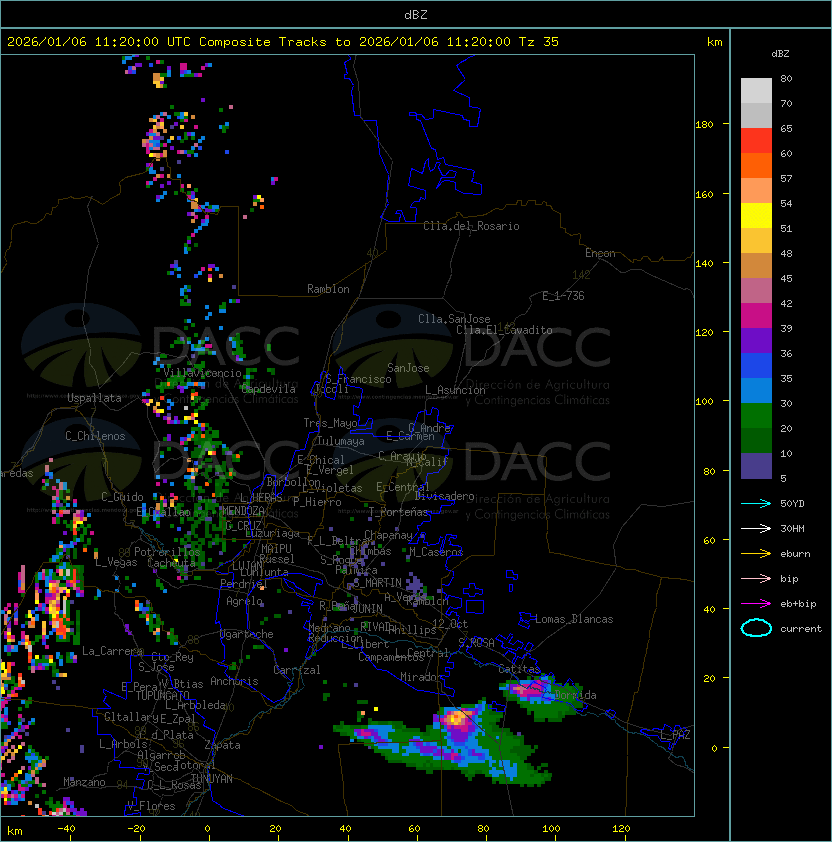The height and width of the screenshot is (842, 832).
Task: Click the 80 value on the dBZ scale
Action: pyautogui.click(x=786, y=78)
